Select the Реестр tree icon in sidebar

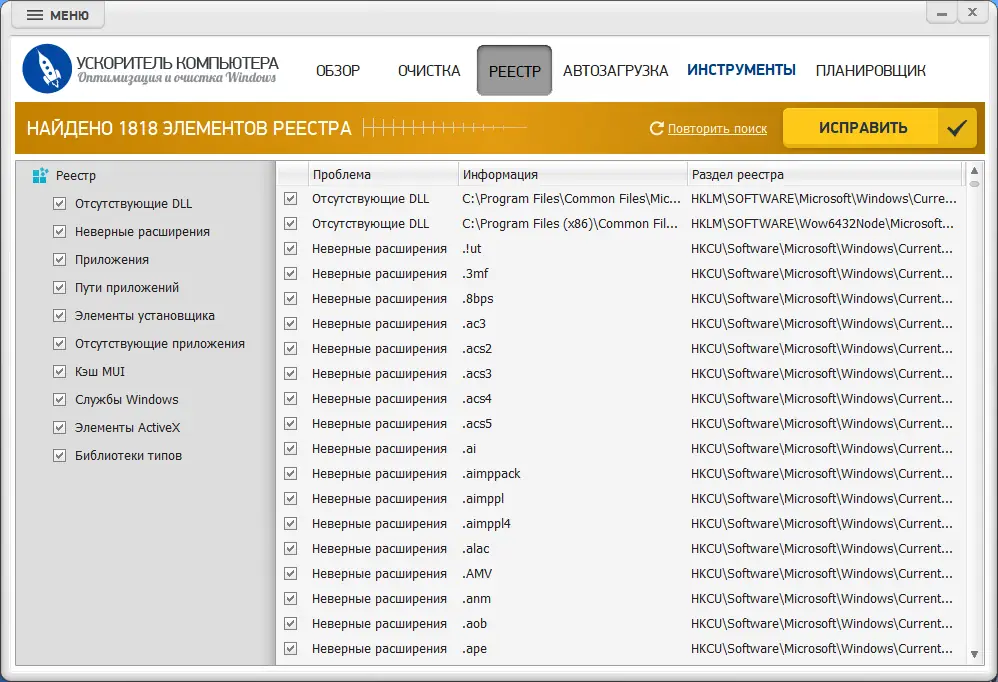point(40,176)
